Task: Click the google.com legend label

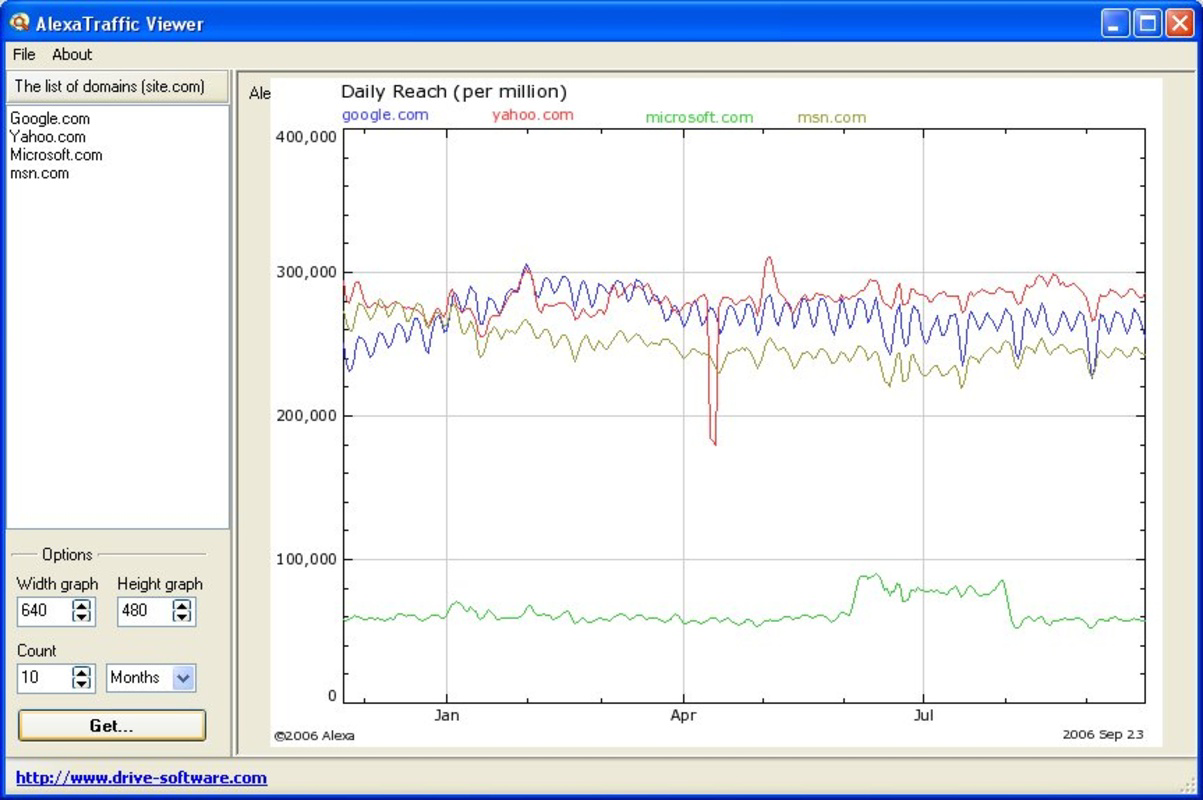Action: [385, 115]
